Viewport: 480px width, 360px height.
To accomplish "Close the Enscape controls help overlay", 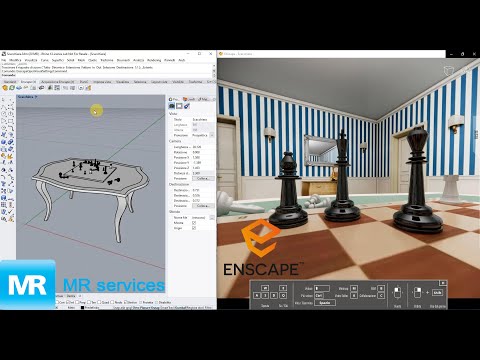I will [x=443, y=283].
